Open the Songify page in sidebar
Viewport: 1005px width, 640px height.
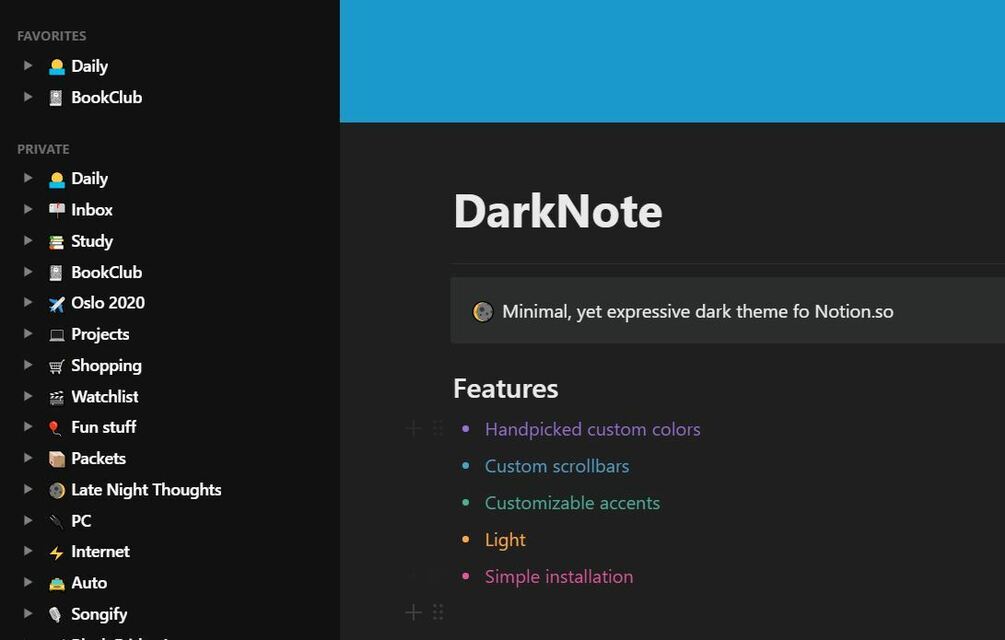[99, 614]
